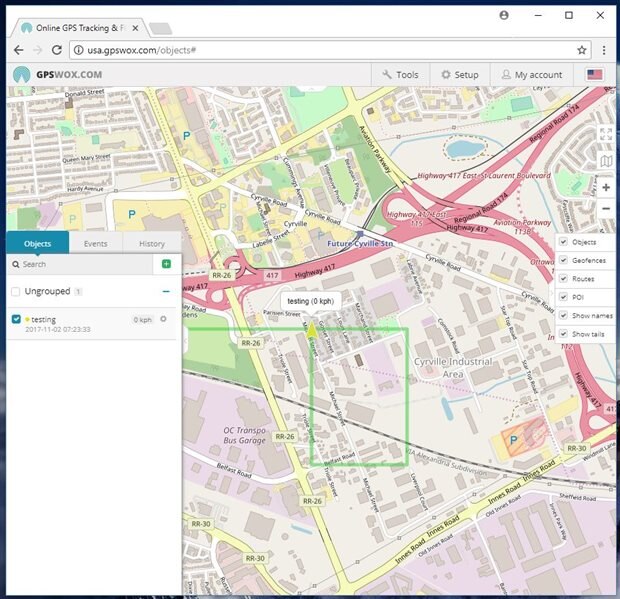Switch to the Events tab
The image size is (620, 599).
pyautogui.click(x=96, y=243)
